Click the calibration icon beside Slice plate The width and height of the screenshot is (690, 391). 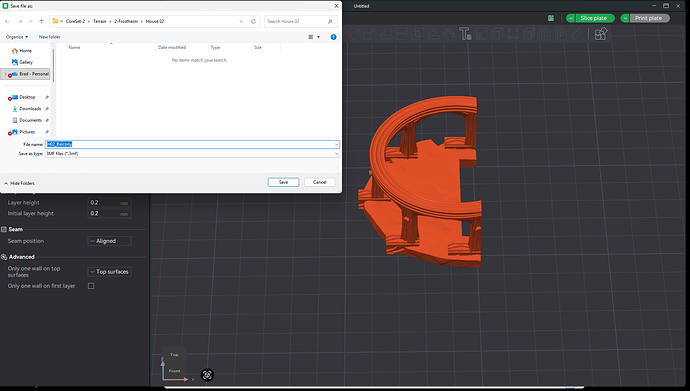551,18
